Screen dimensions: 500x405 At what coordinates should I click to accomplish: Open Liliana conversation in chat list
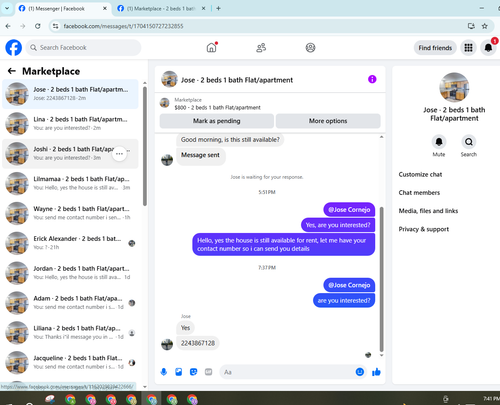[x=70, y=333]
